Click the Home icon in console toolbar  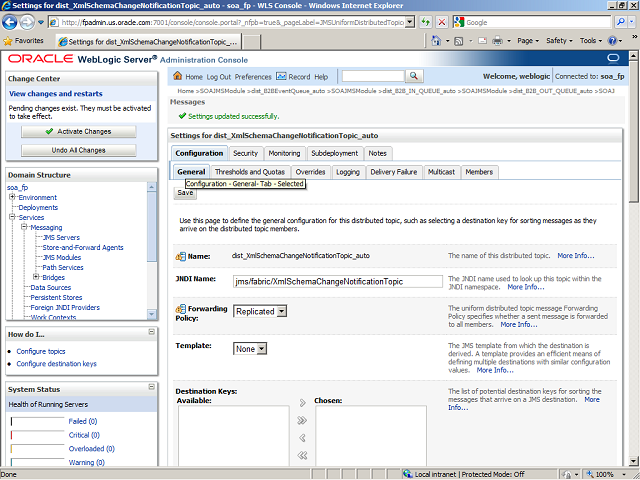(x=178, y=76)
